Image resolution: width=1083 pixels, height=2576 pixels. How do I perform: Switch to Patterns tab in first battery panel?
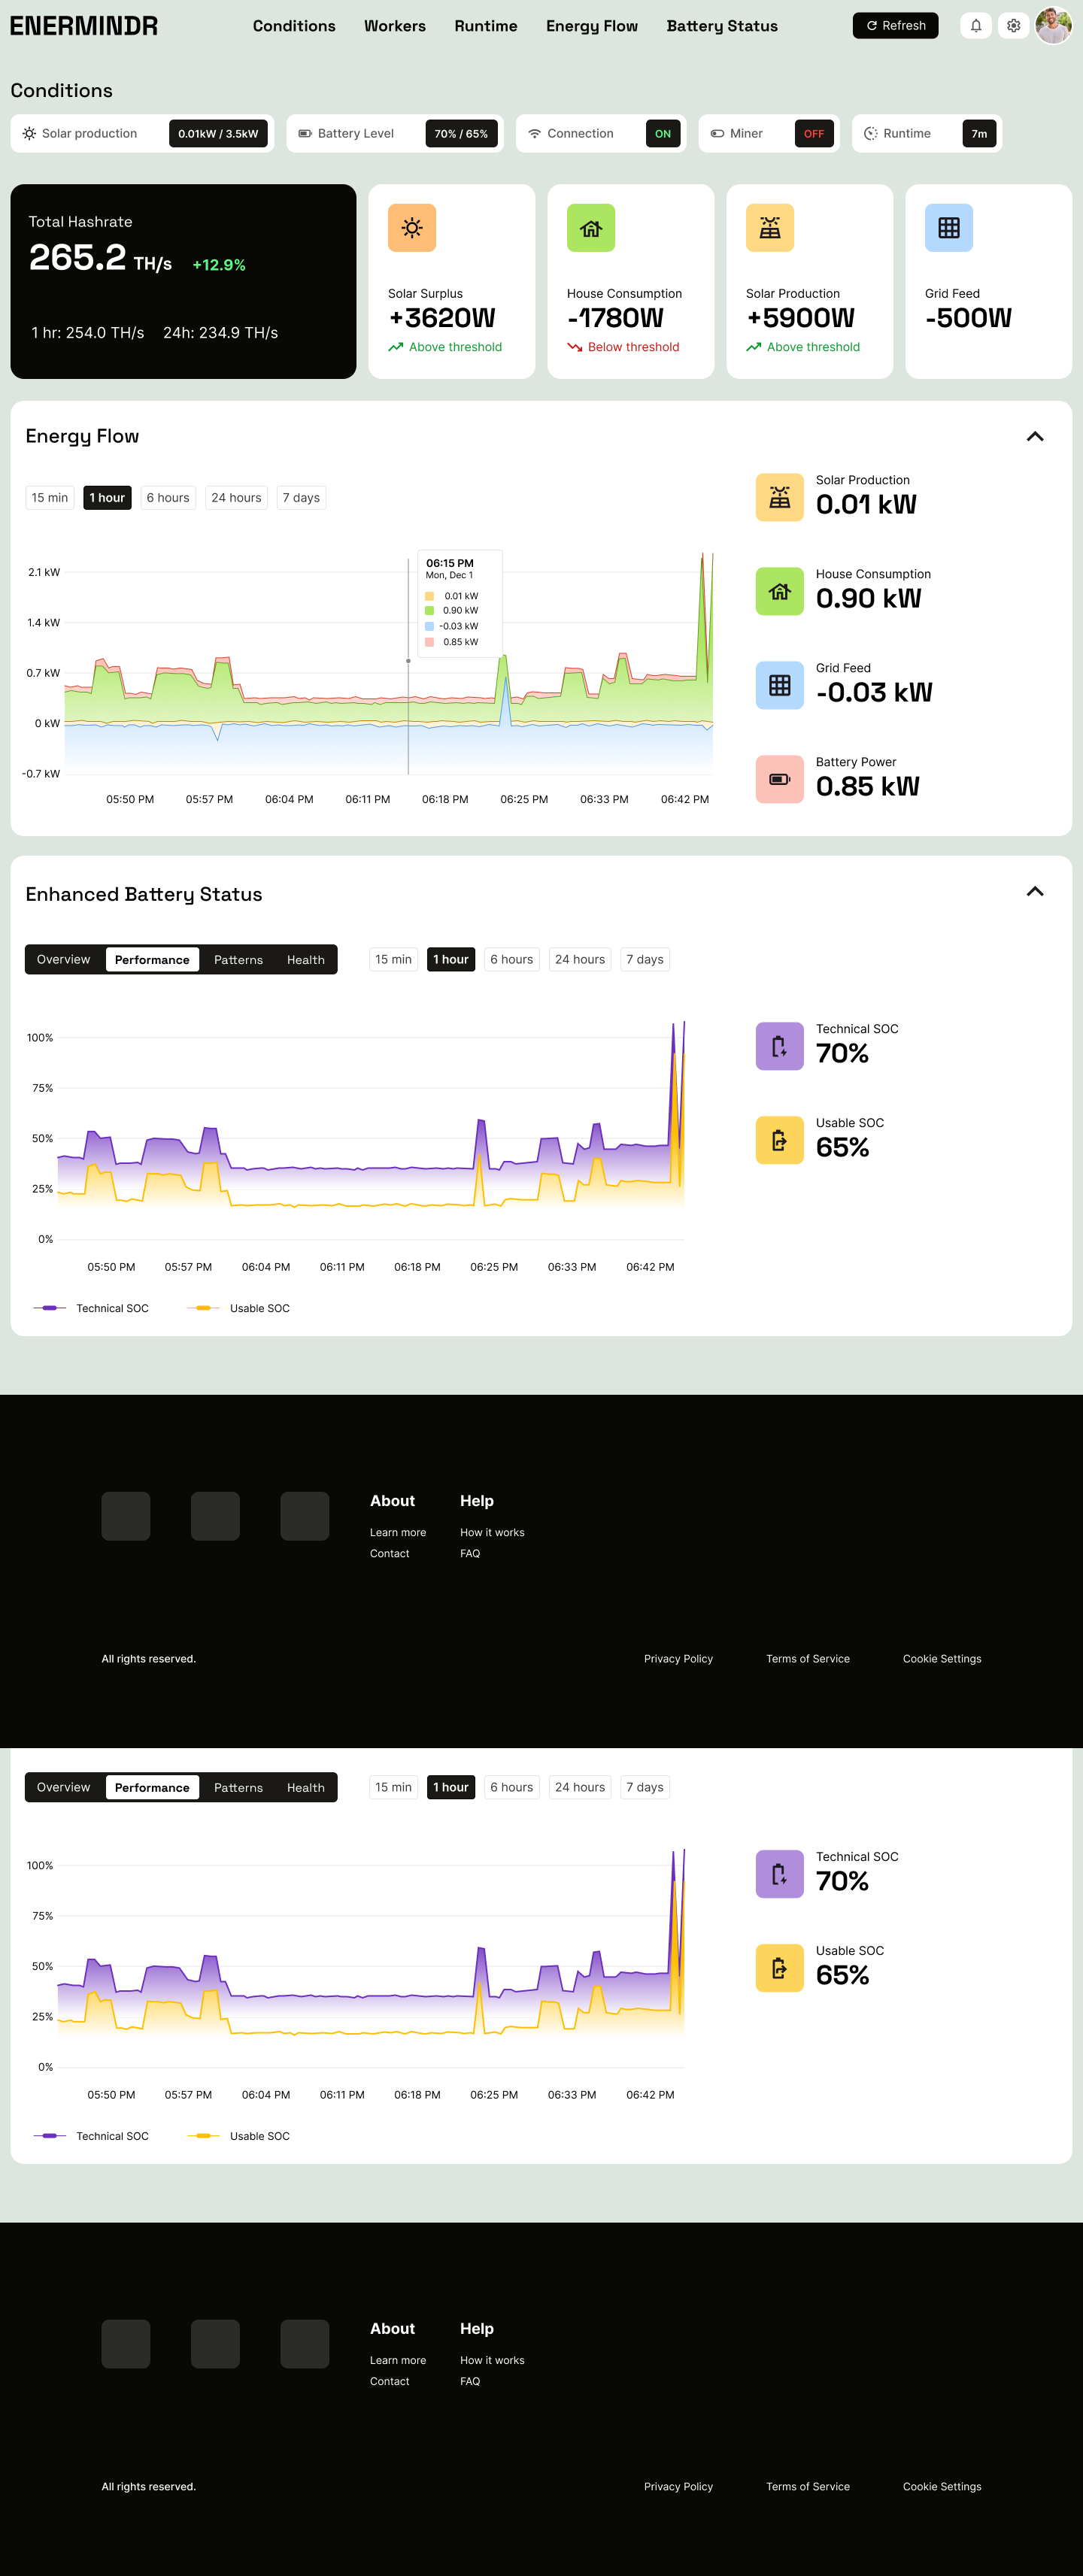pos(238,960)
